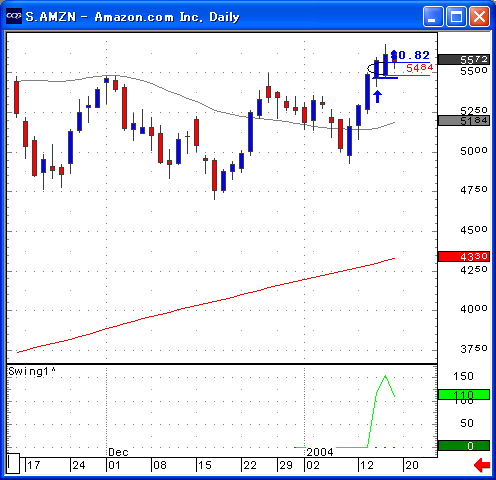Click the 08 date marker on the time axis

coord(160,465)
